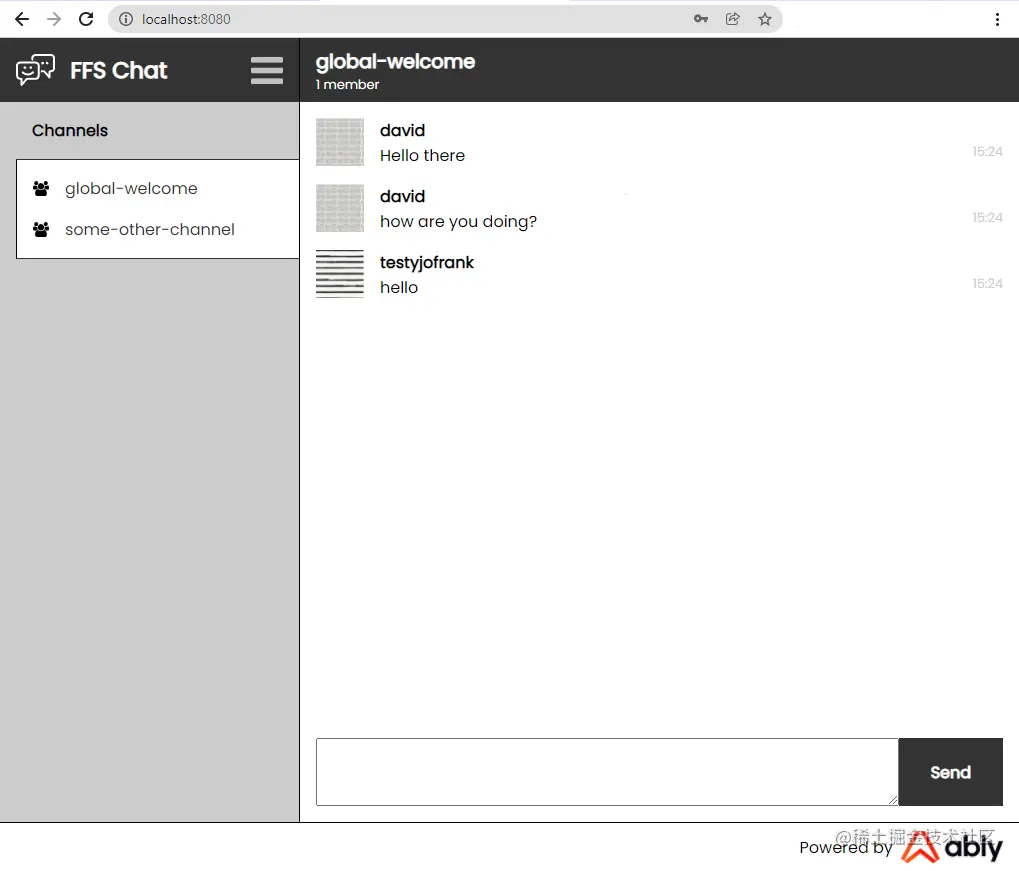Click the "hello" message from testyjofrank
The width and height of the screenshot is (1019, 871).
point(398,287)
